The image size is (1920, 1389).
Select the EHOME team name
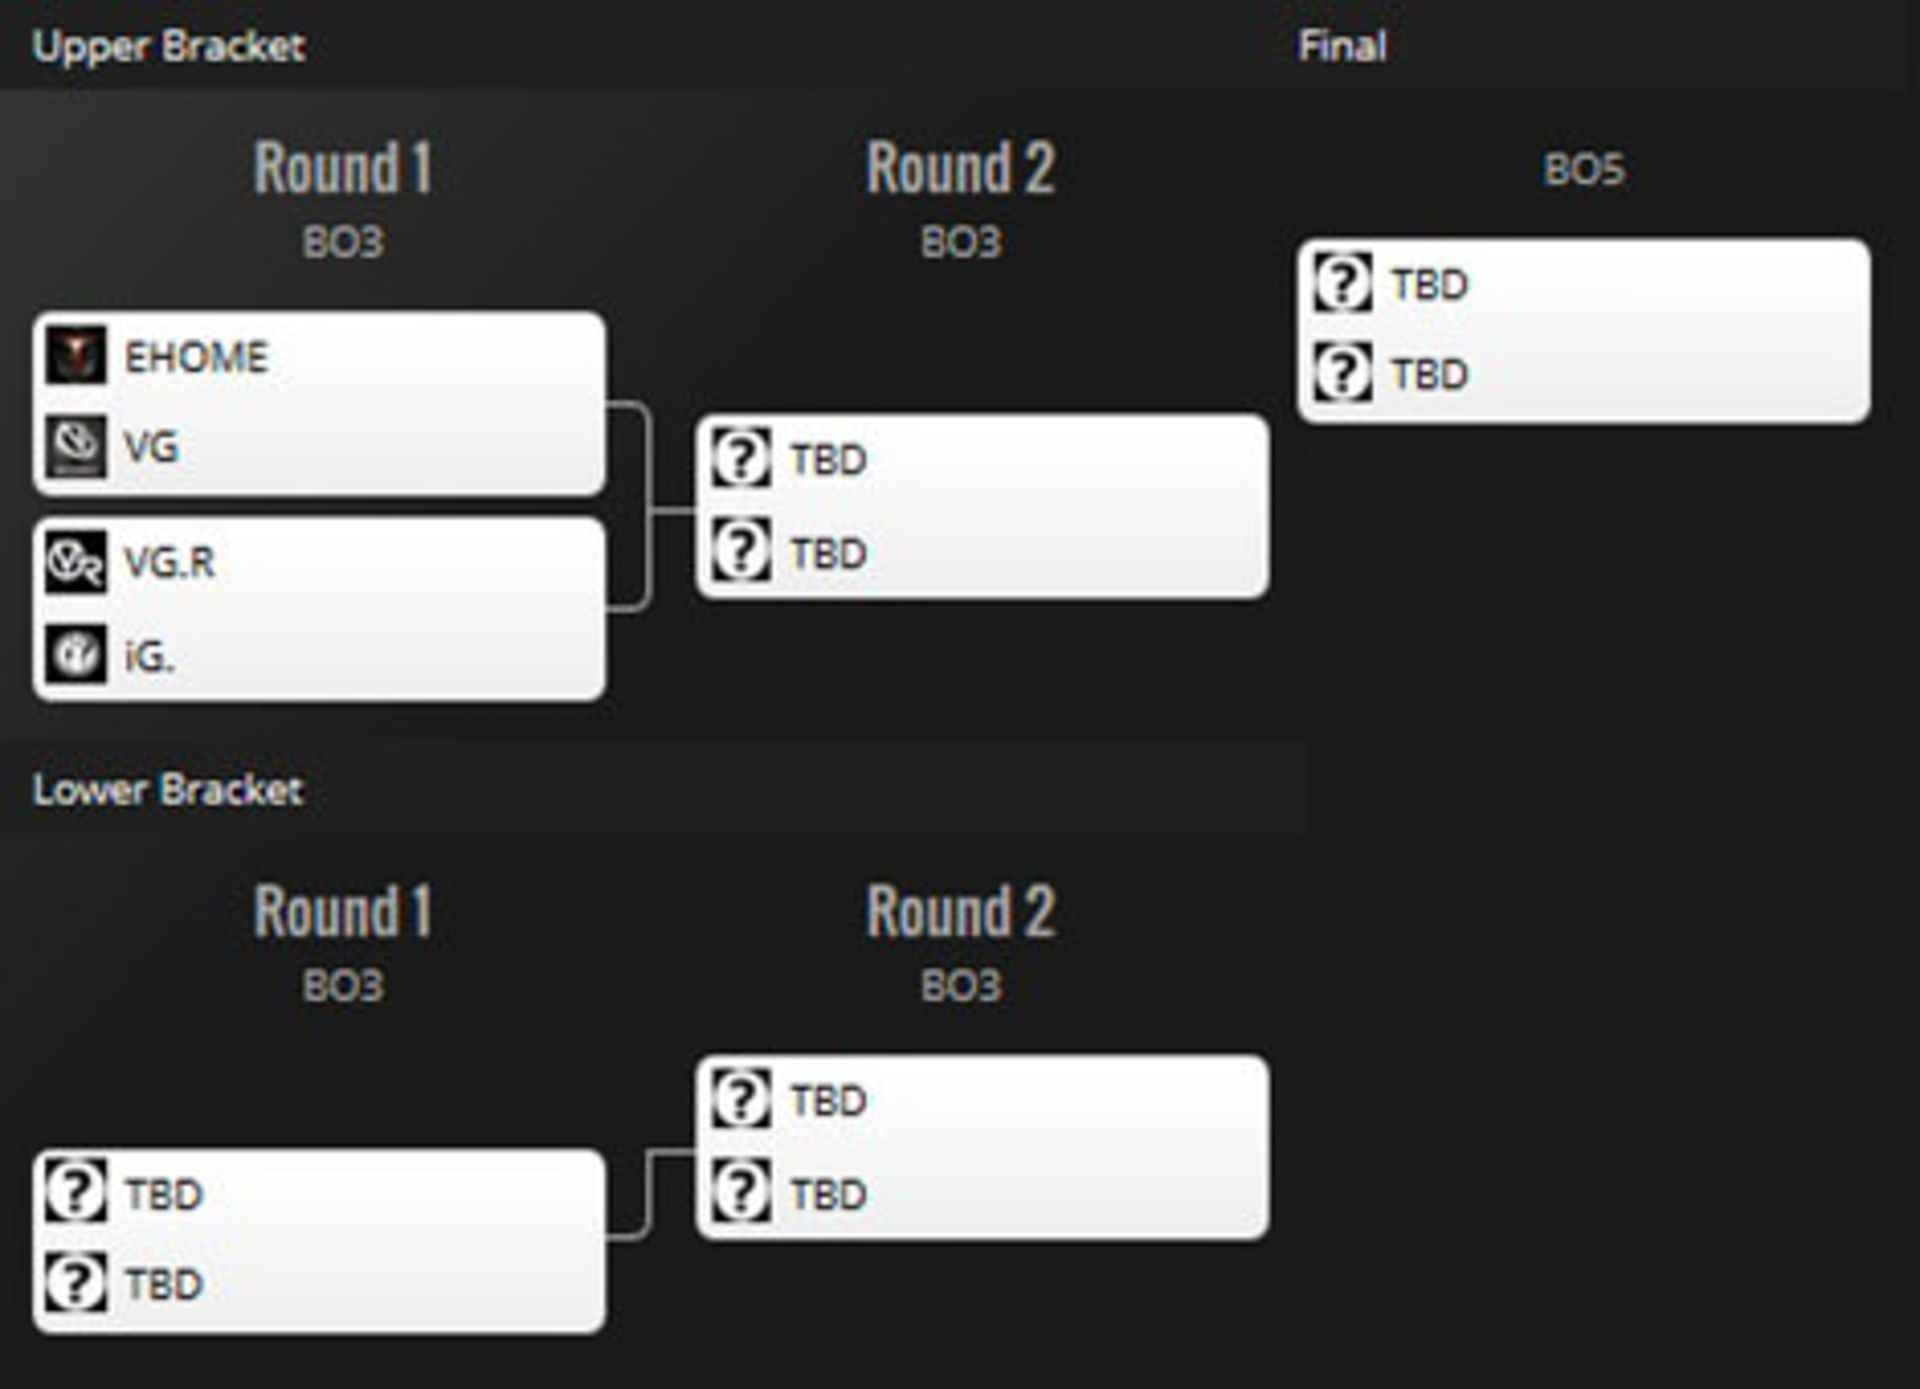click(x=196, y=357)
